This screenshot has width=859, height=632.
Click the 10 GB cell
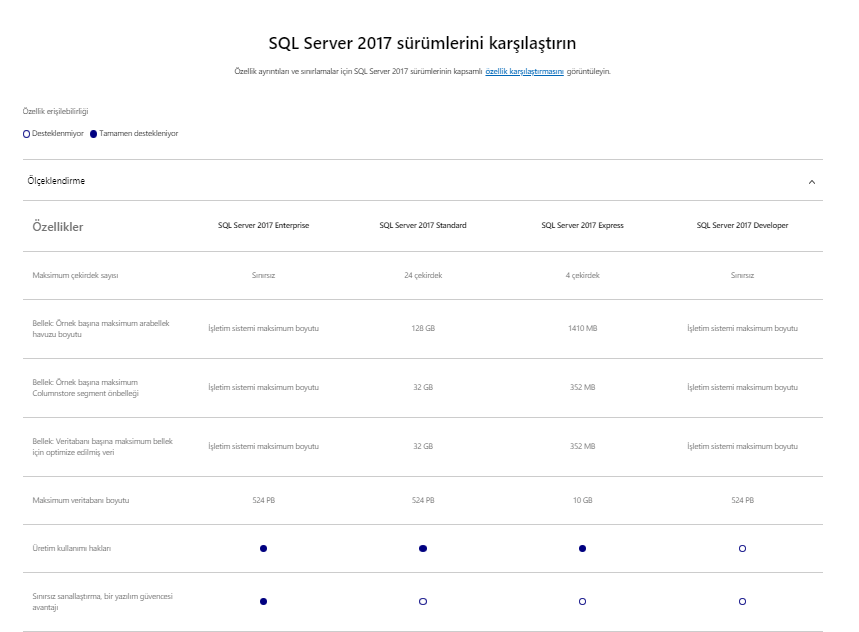[x=582, y=501]
